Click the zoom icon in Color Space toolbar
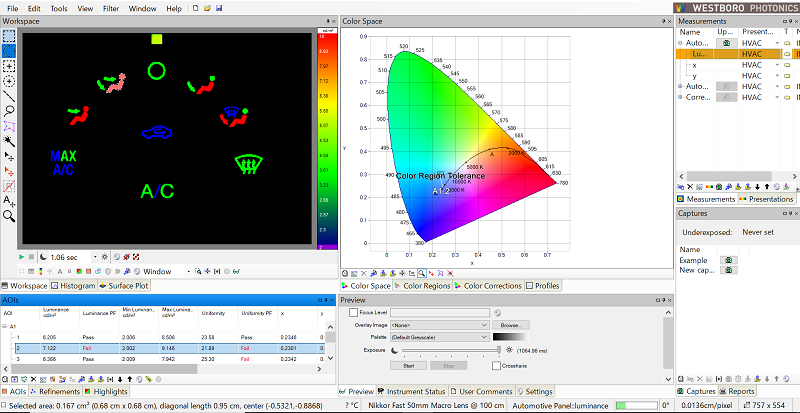The height and width of the screenshot is (413, 800). (x=421, y=274)
